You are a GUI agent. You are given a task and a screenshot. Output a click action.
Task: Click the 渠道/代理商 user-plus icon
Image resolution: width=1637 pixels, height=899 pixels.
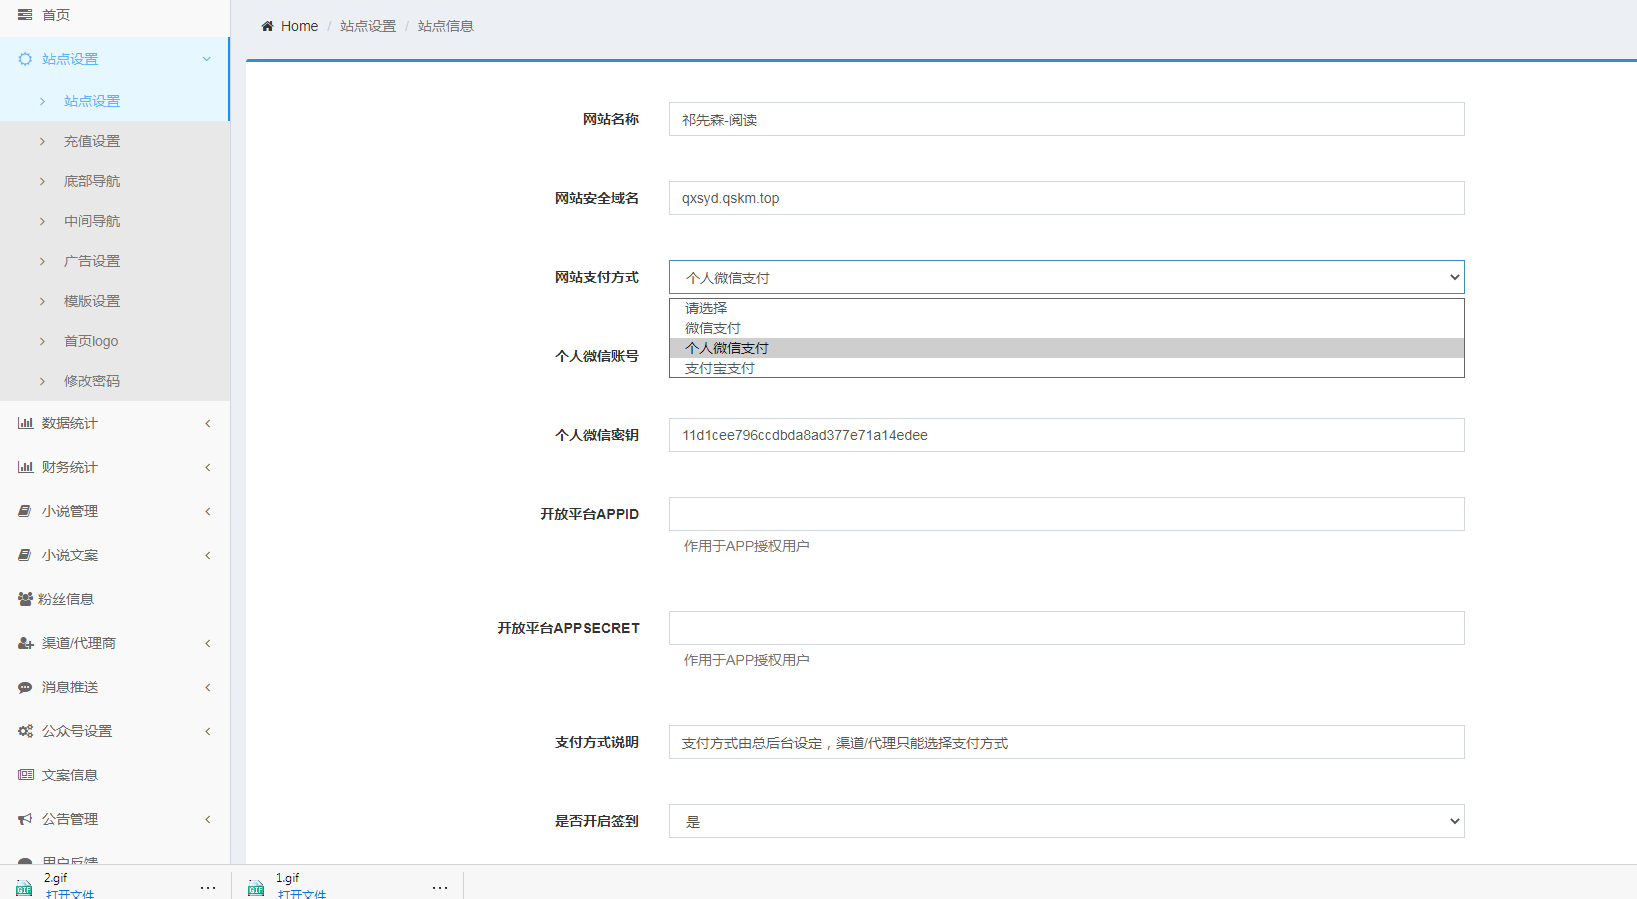coord(25,643)
